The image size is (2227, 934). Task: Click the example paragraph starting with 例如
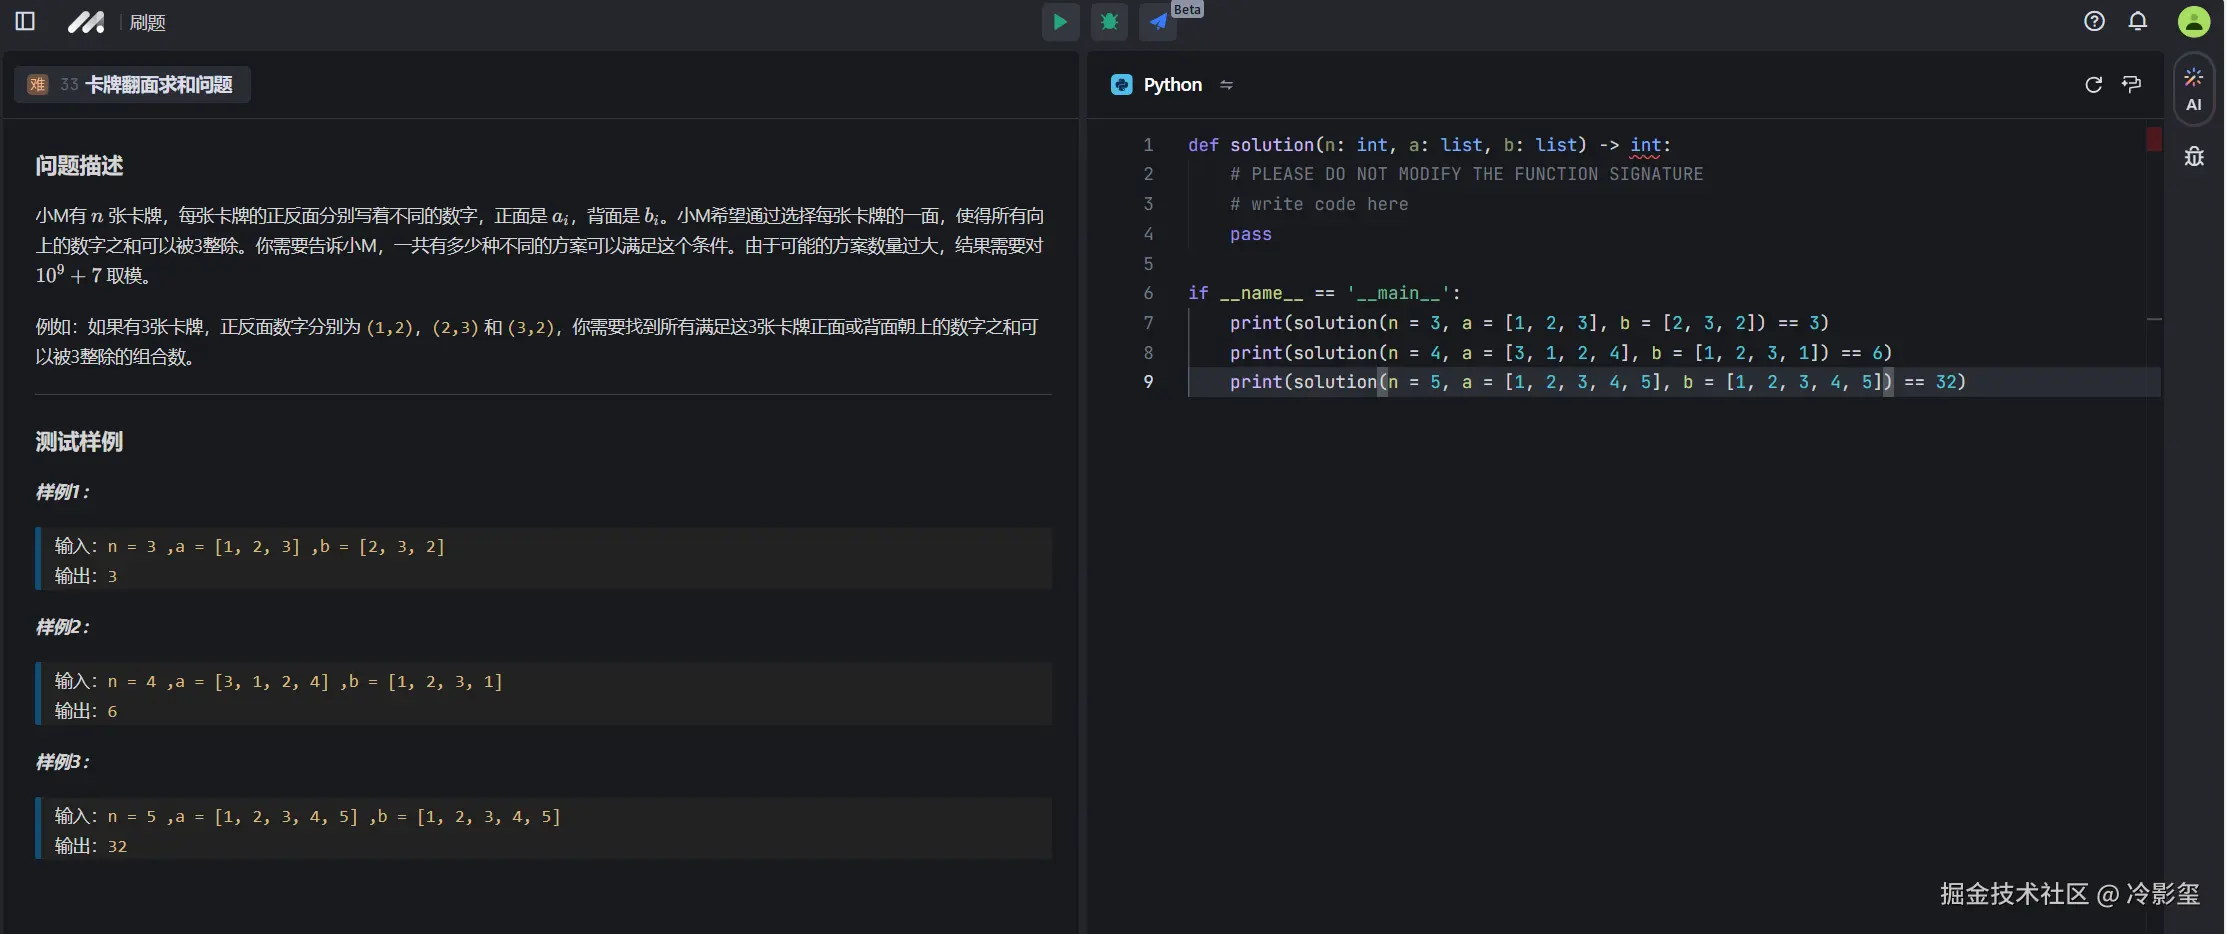(x=537, y=341)
